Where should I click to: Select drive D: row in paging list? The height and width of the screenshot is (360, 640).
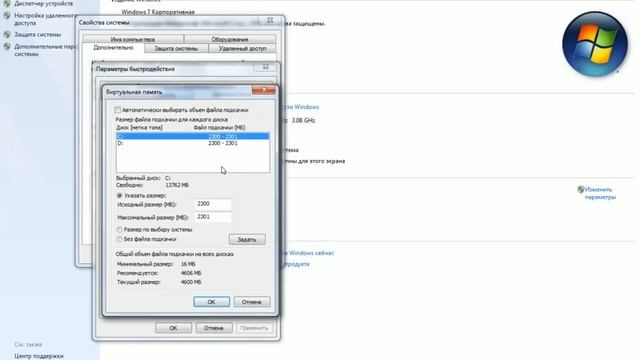click(x=193, y=143)
